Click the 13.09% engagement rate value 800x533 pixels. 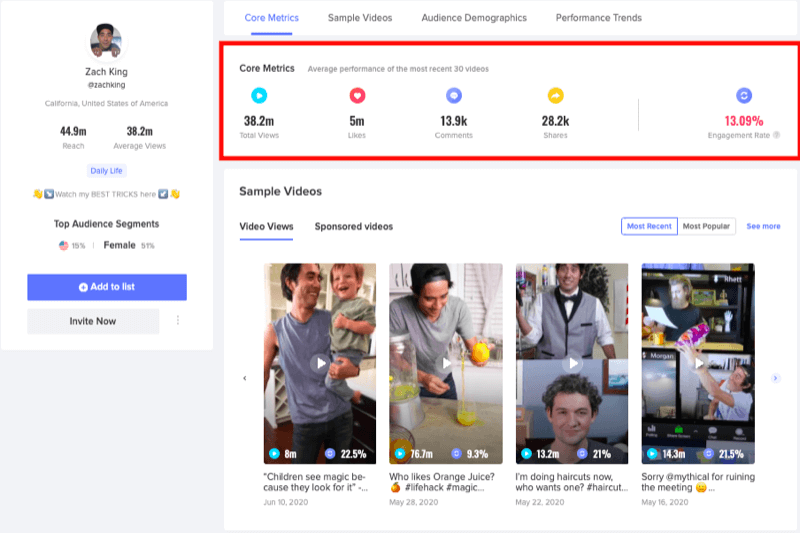tap(744, 121)
